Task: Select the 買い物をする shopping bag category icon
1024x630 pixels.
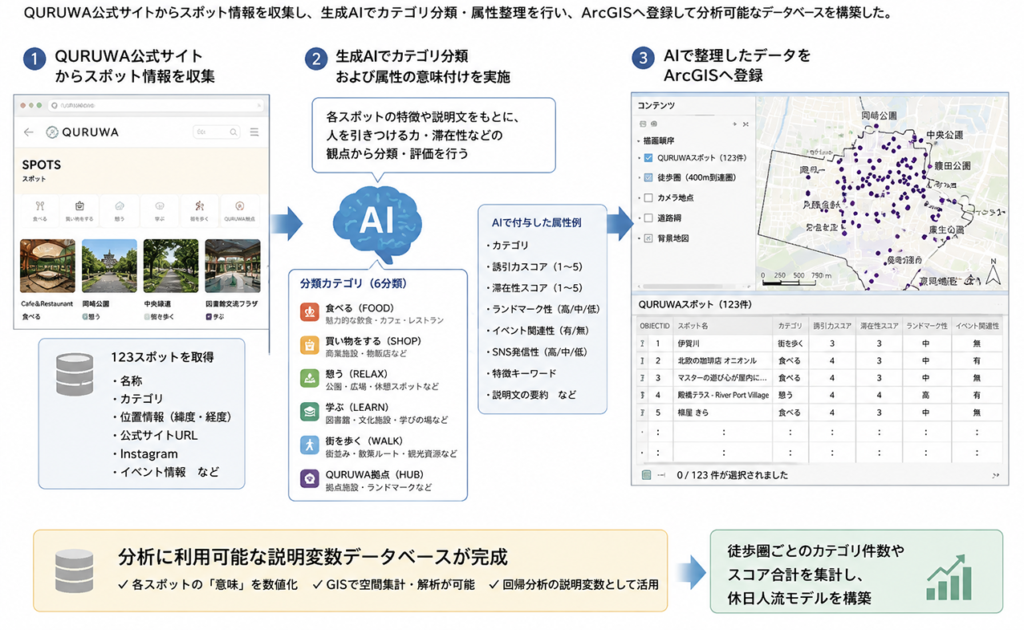Action: tap(80, 206)
